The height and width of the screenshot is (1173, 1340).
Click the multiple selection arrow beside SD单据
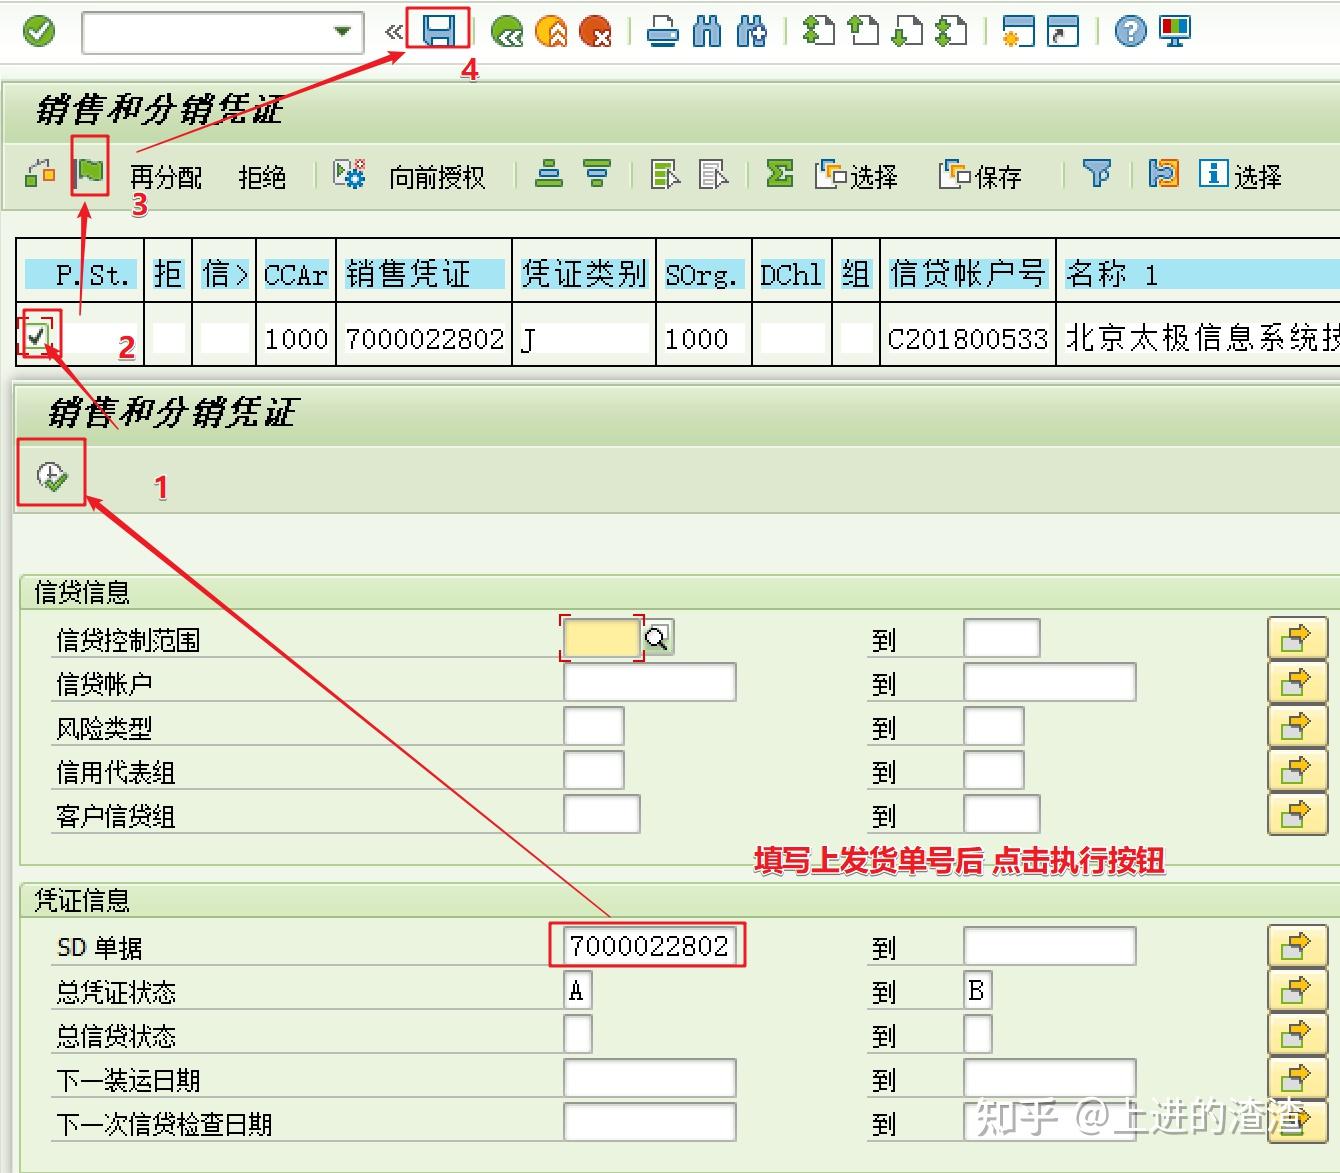pyautogui.click(x=1297, y=944)
